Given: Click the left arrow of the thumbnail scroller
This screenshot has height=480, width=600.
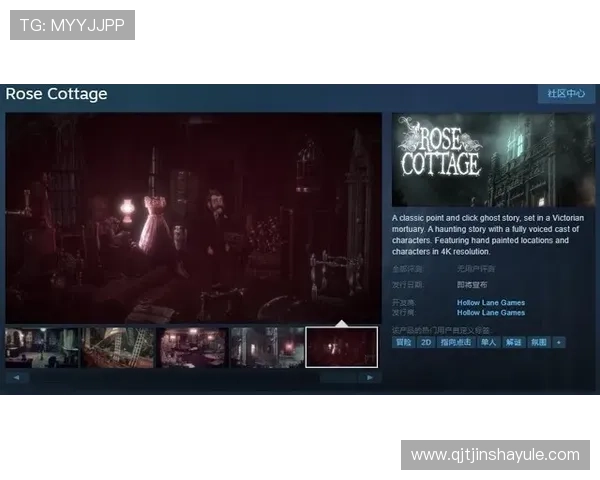Looking at the screenshot, I should click(x=16, y=378).
